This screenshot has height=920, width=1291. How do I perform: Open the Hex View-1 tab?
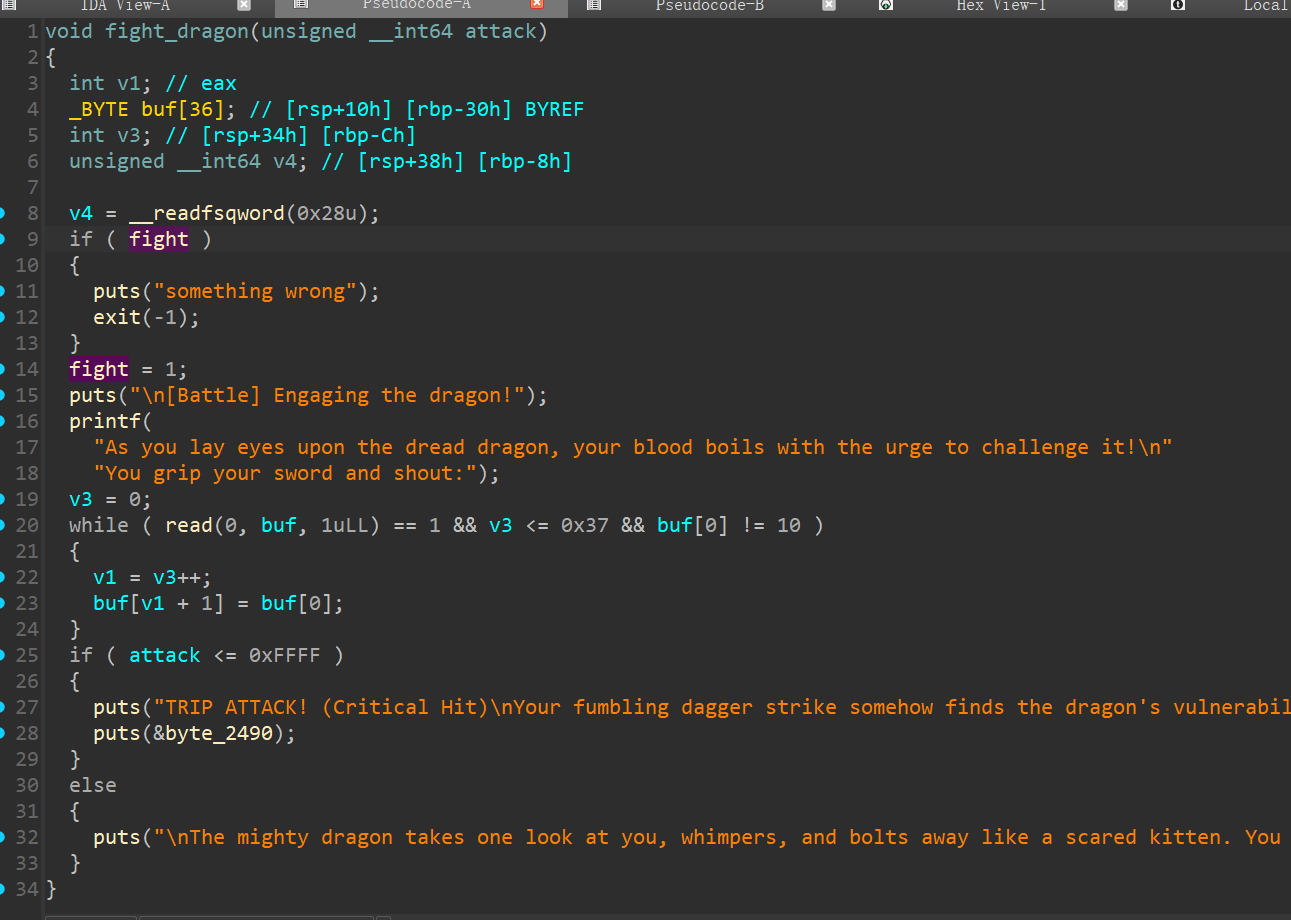(1001, 5)
